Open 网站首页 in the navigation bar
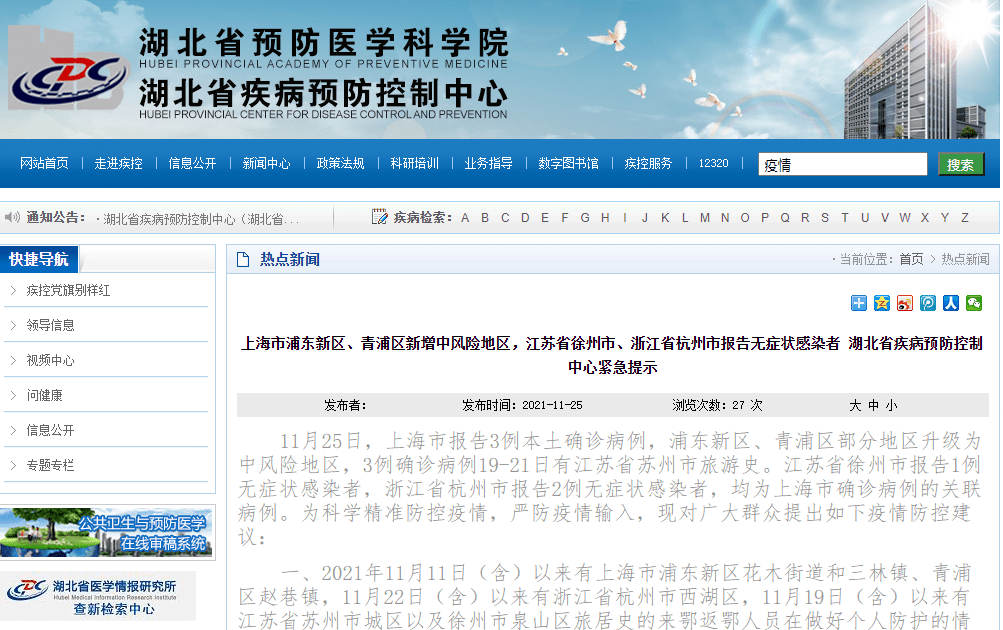 pyautogui.click(x=44, y=163)
